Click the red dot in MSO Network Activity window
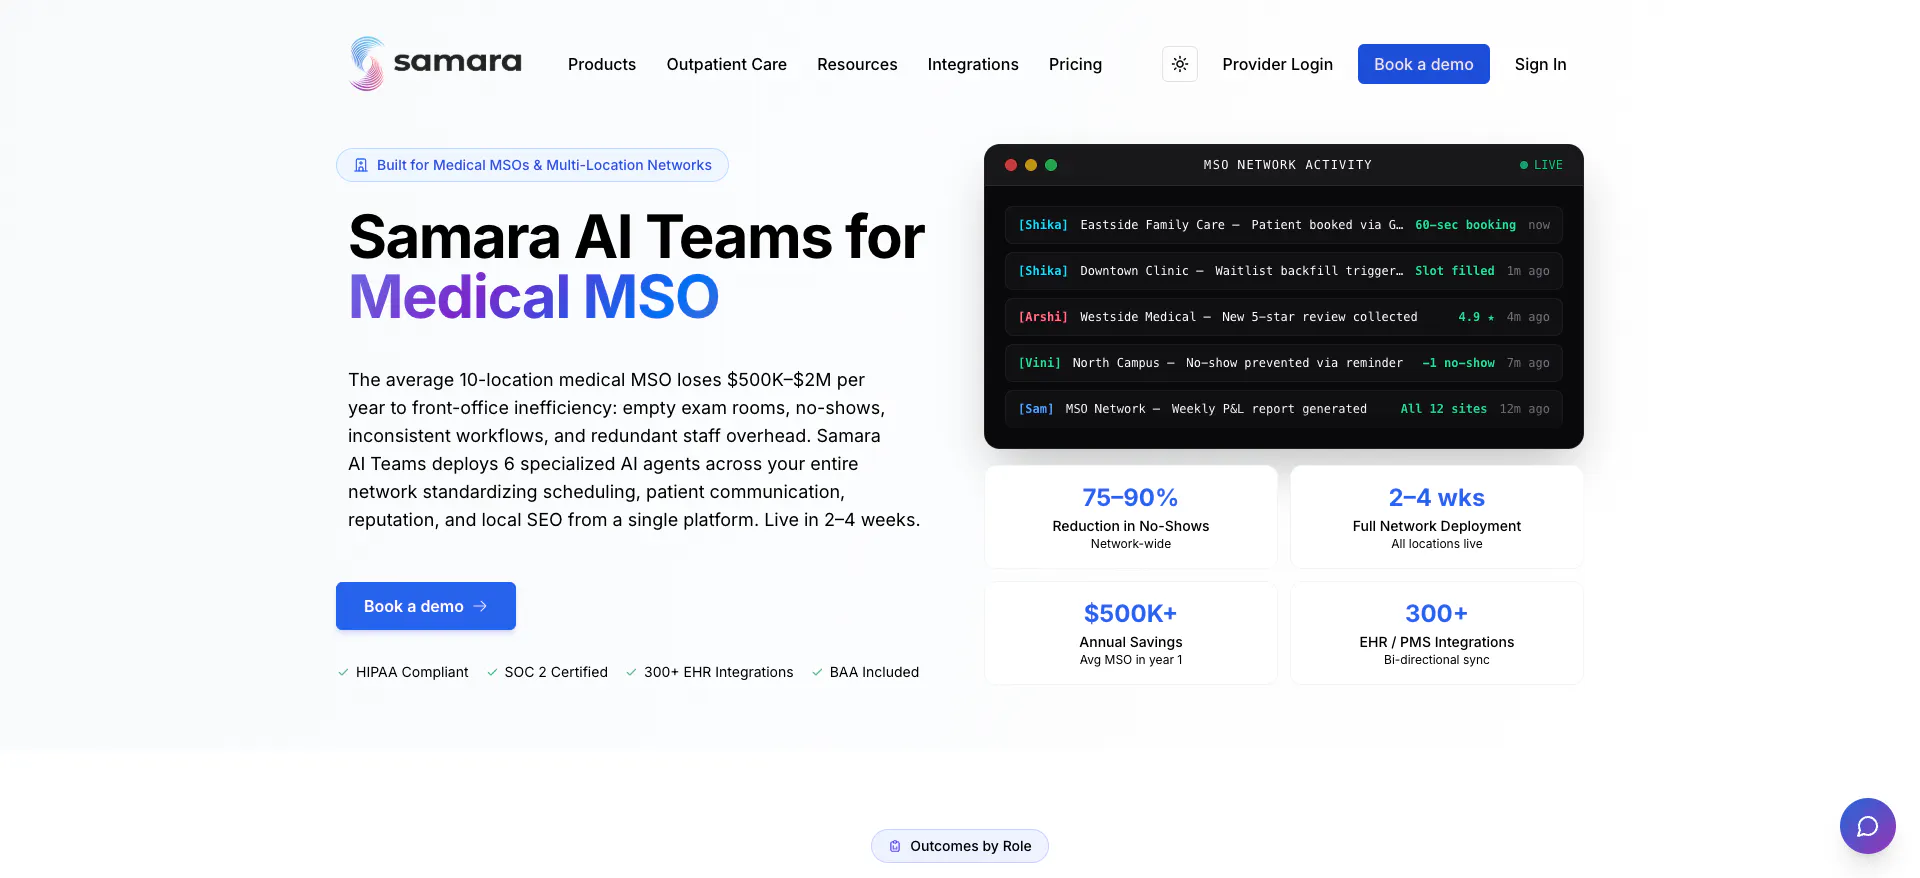This screenshot has width=1920, height=878. pos(1011,165)
